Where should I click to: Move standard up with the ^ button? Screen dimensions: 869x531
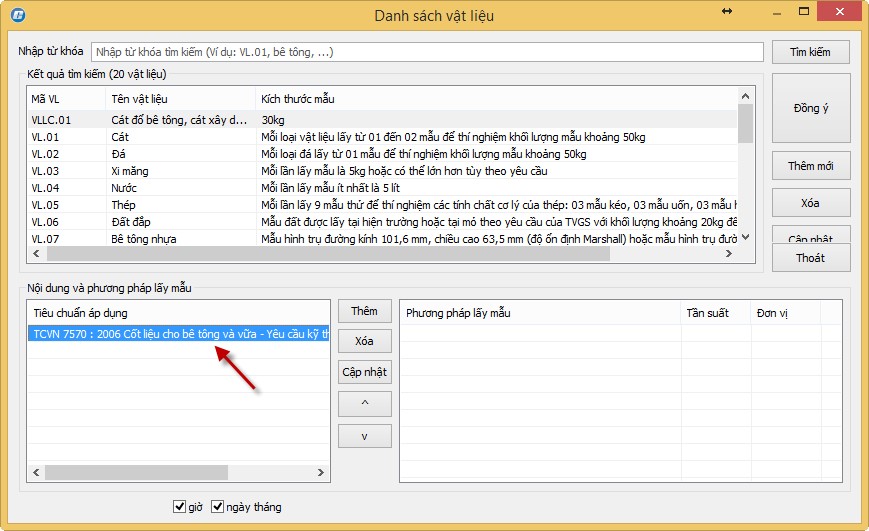(x=364, y=404)
